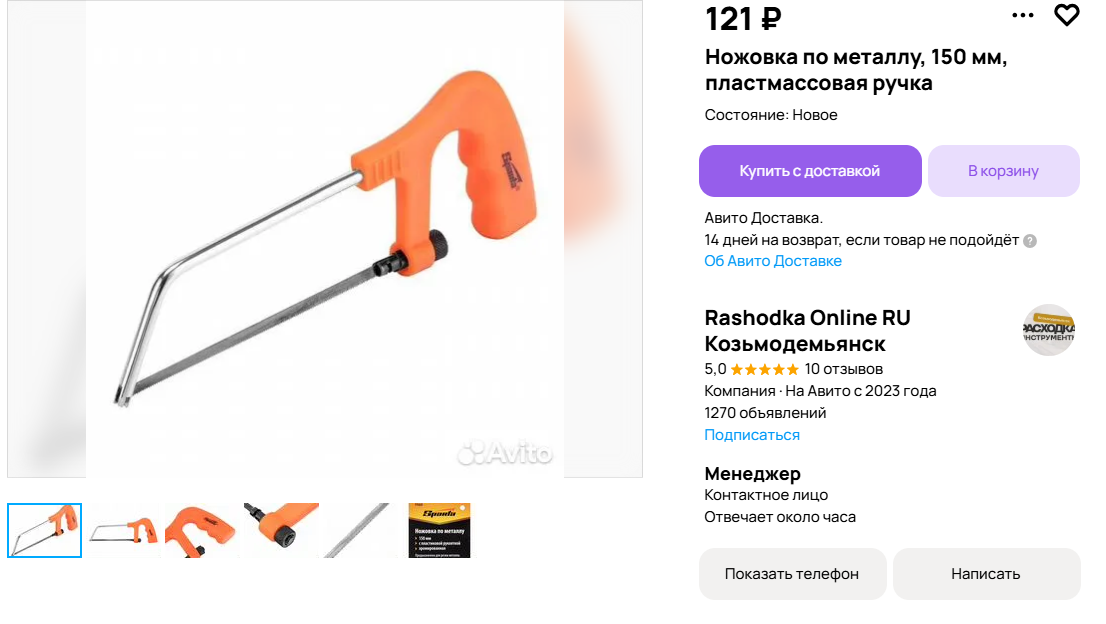This screenshot has height=624, width=1106.
Task: Select the first hacksaw thumbnail
Action: click(x=44, y=530)
